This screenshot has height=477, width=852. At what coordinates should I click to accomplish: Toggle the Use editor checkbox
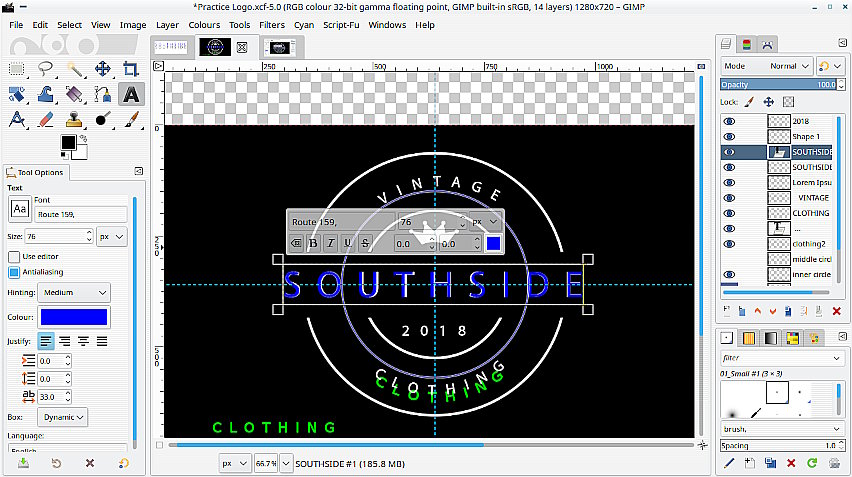[14, 256]
